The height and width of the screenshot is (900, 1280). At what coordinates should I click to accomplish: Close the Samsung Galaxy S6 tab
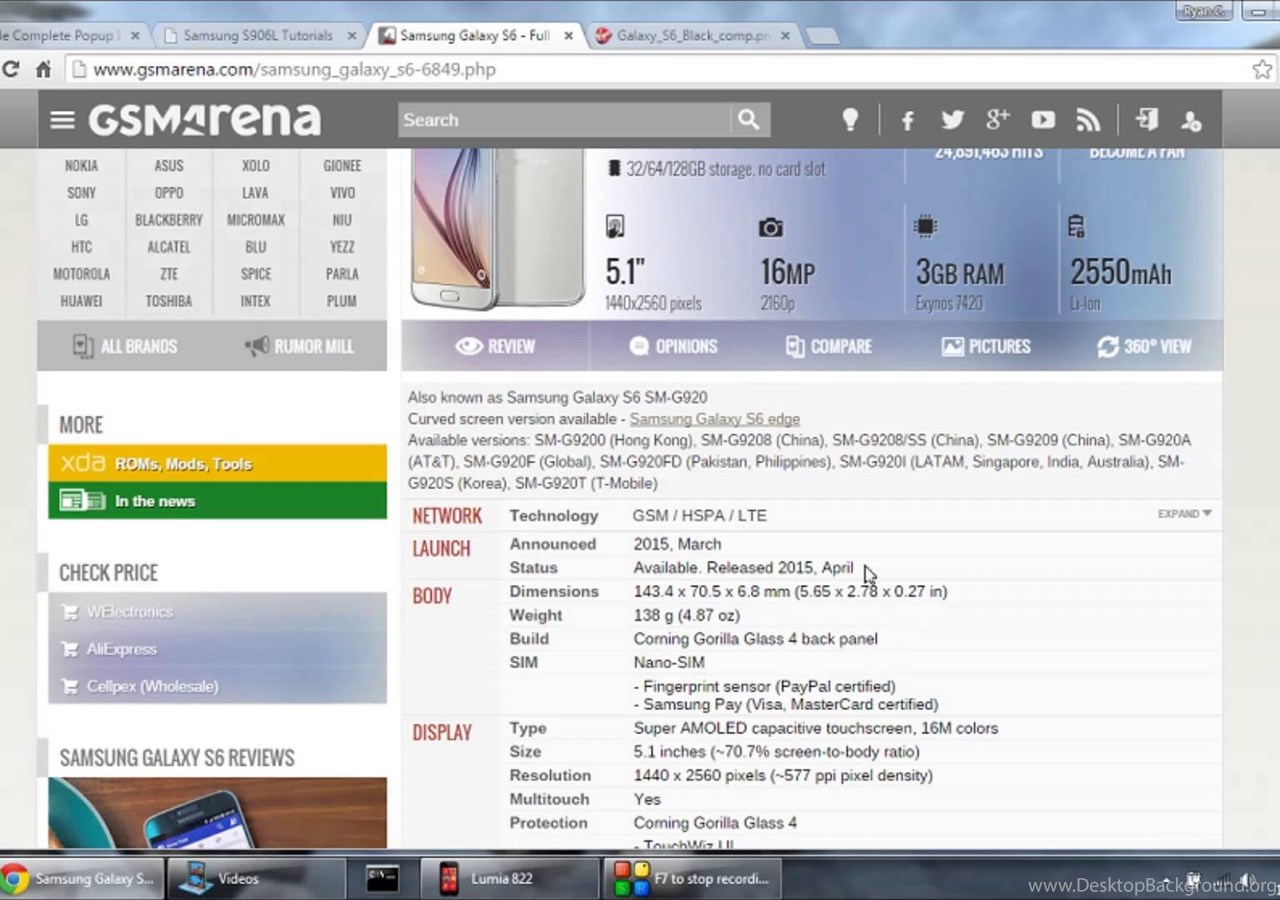pyautogui.click(x=569, y=35)
